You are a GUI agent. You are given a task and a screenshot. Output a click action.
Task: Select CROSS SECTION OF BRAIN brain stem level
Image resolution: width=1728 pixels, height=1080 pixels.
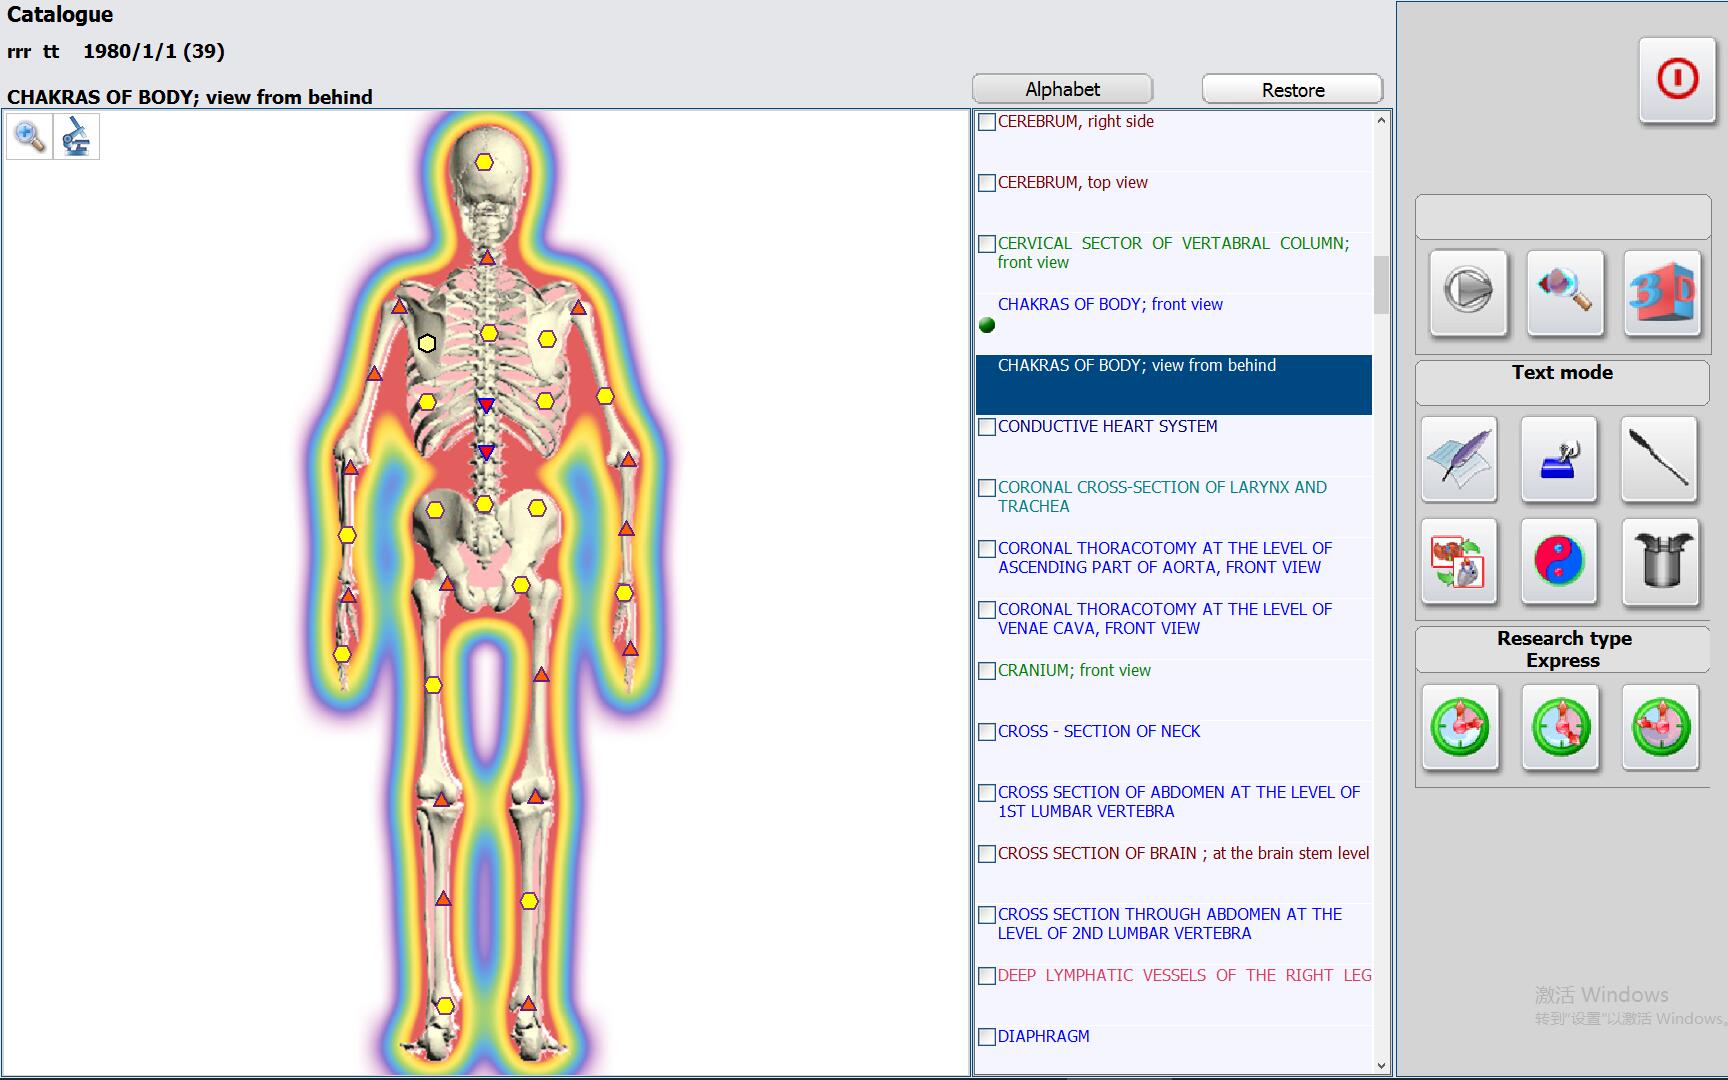point(1174,873)
